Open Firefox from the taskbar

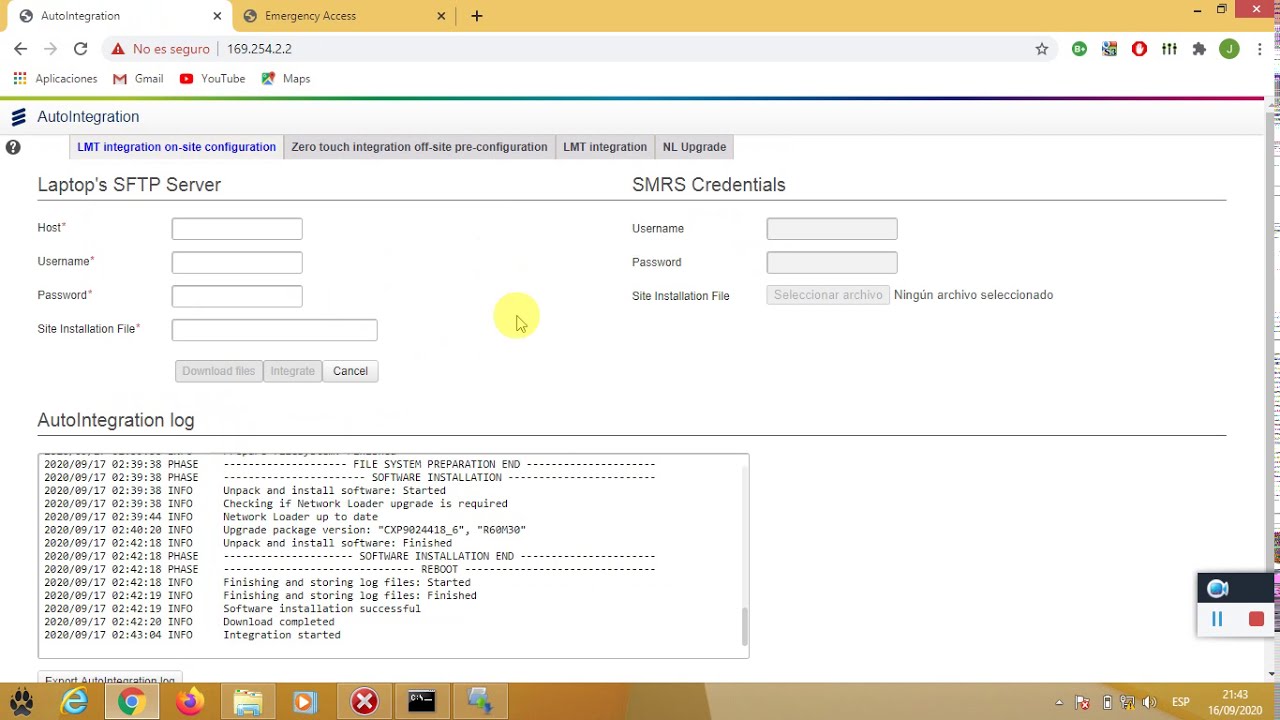click(x=189, y=702)
